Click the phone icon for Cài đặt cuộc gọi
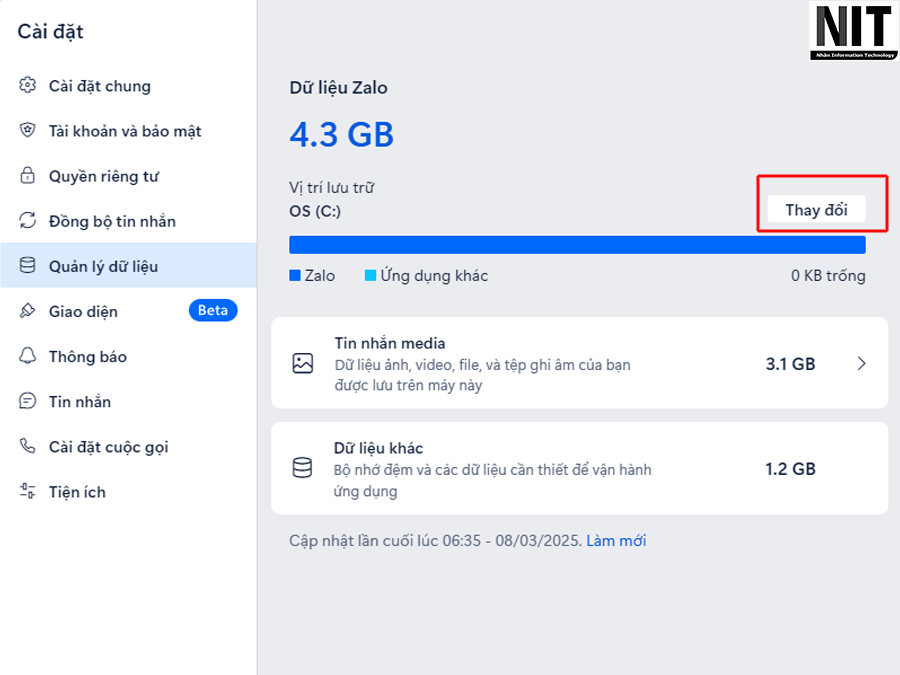 pos(27,446)
